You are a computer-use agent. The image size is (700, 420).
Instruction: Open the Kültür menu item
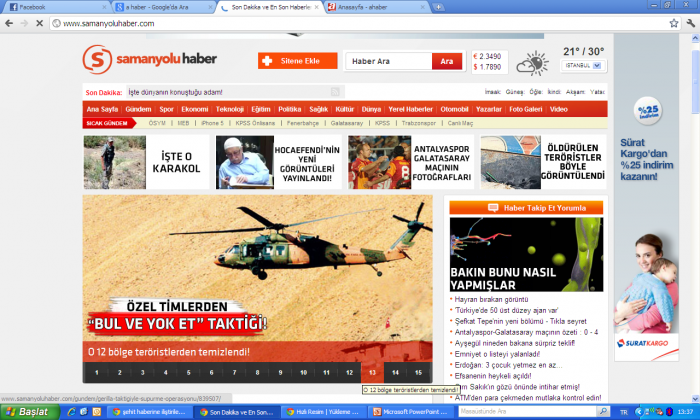coord(345,109)
